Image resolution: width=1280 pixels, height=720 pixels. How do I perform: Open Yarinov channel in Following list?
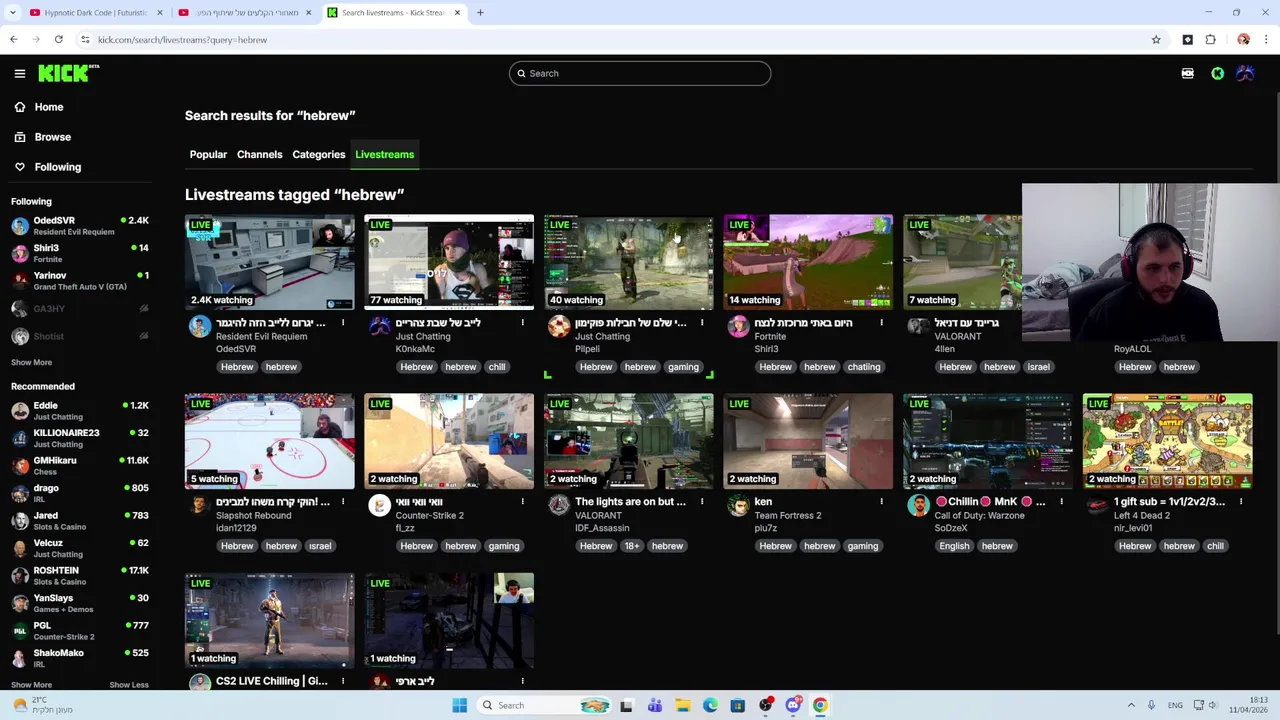pyautogui.click(x=80, y=280)
